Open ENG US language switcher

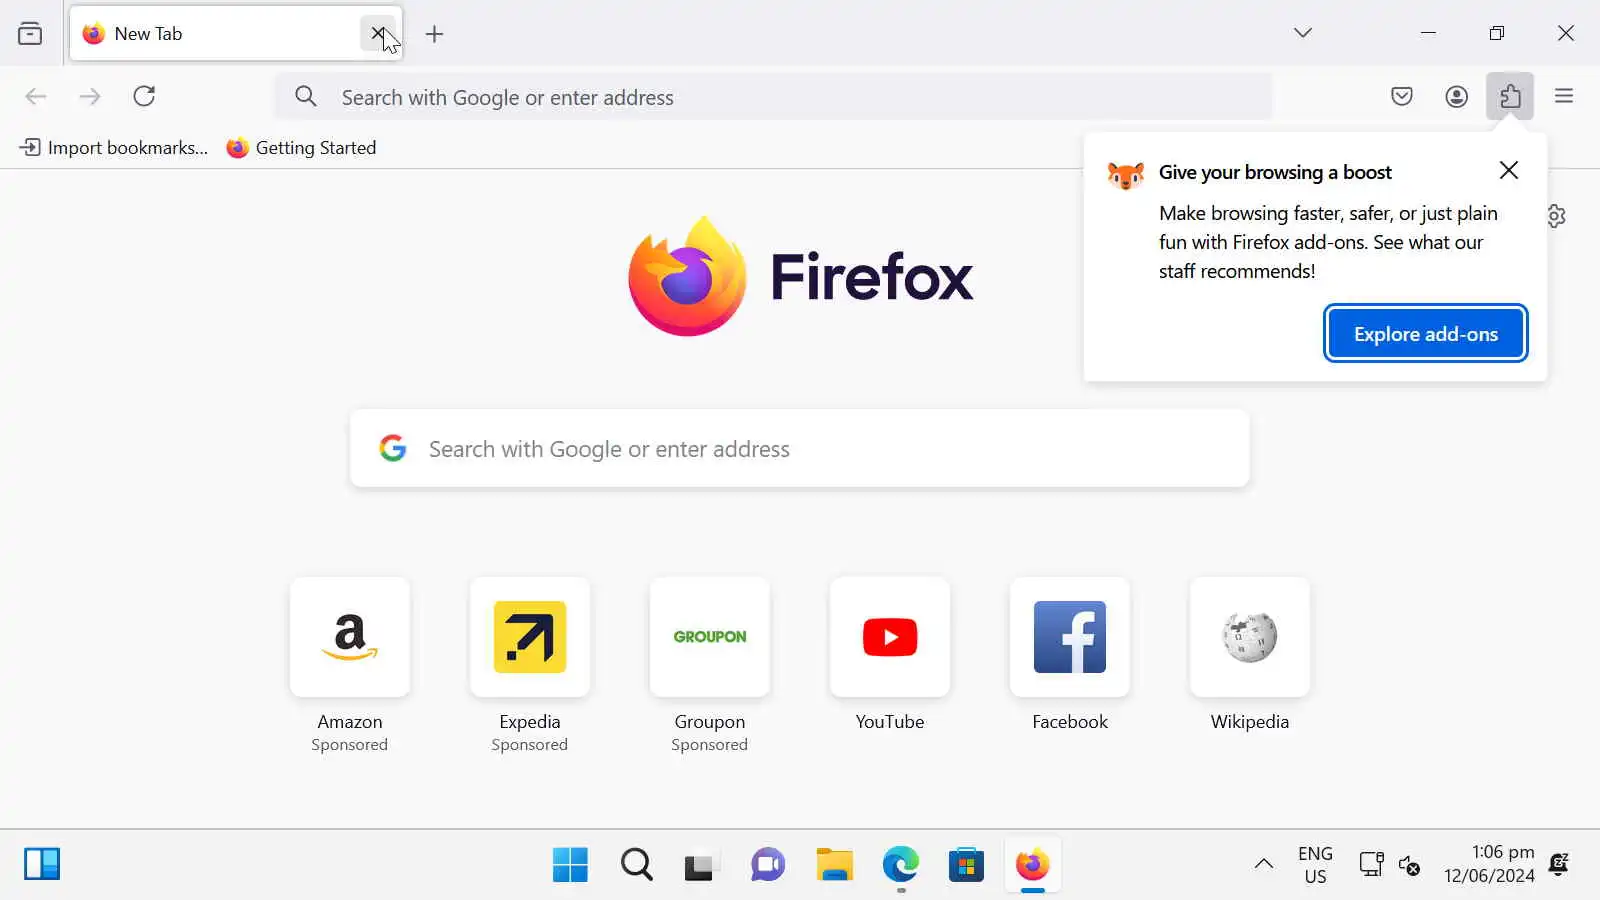coord(1315,864)
